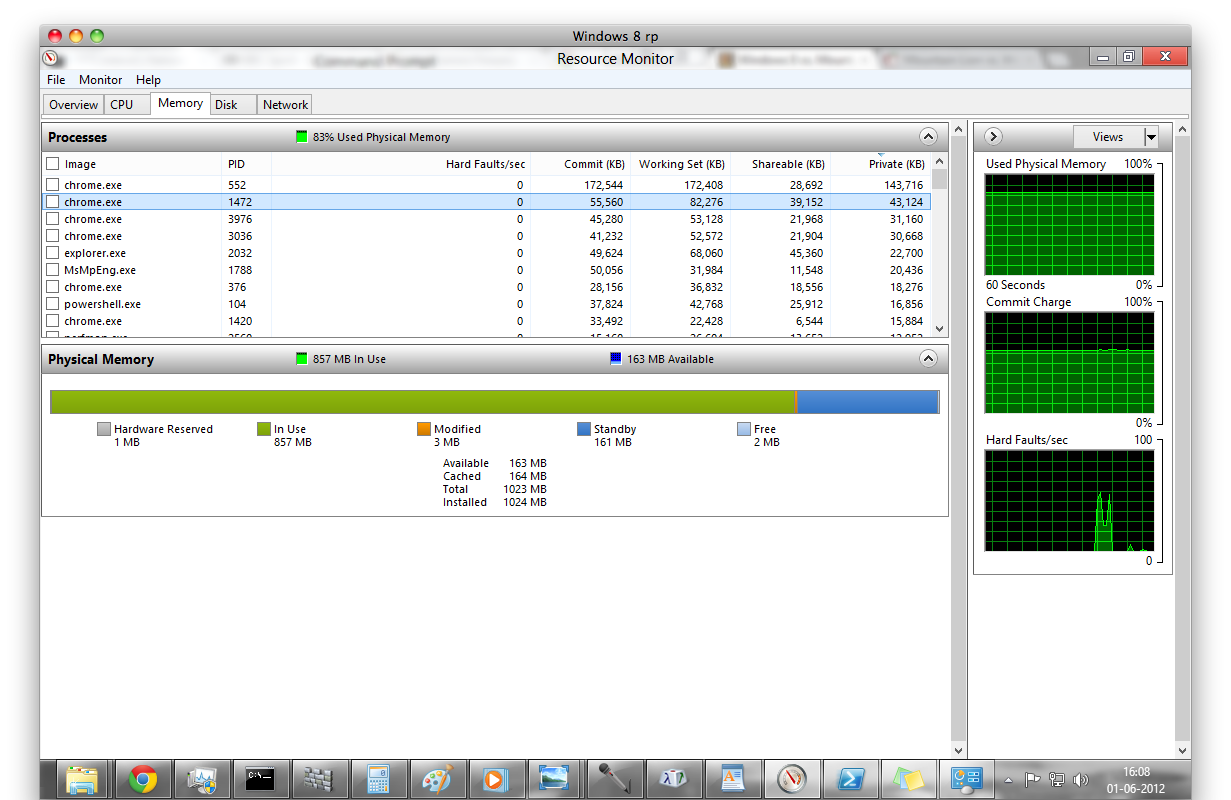Click the Commit Charge graph
This screenshot has height=800, width=1231.
coord(1069,362)
